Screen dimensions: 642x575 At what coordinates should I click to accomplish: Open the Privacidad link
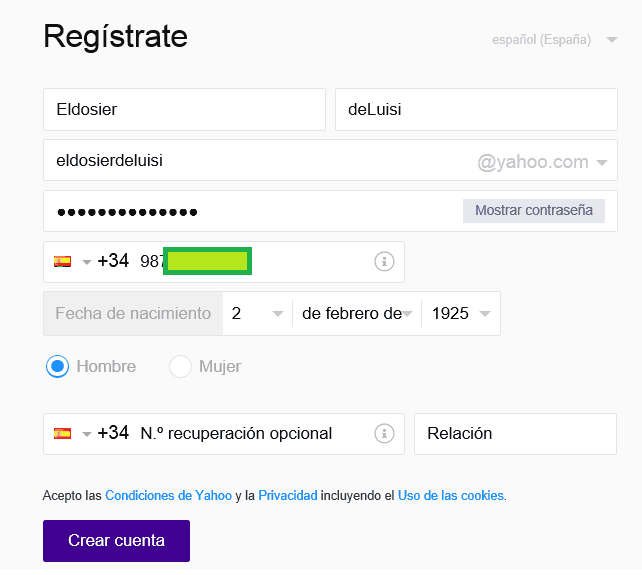point(287,495)
